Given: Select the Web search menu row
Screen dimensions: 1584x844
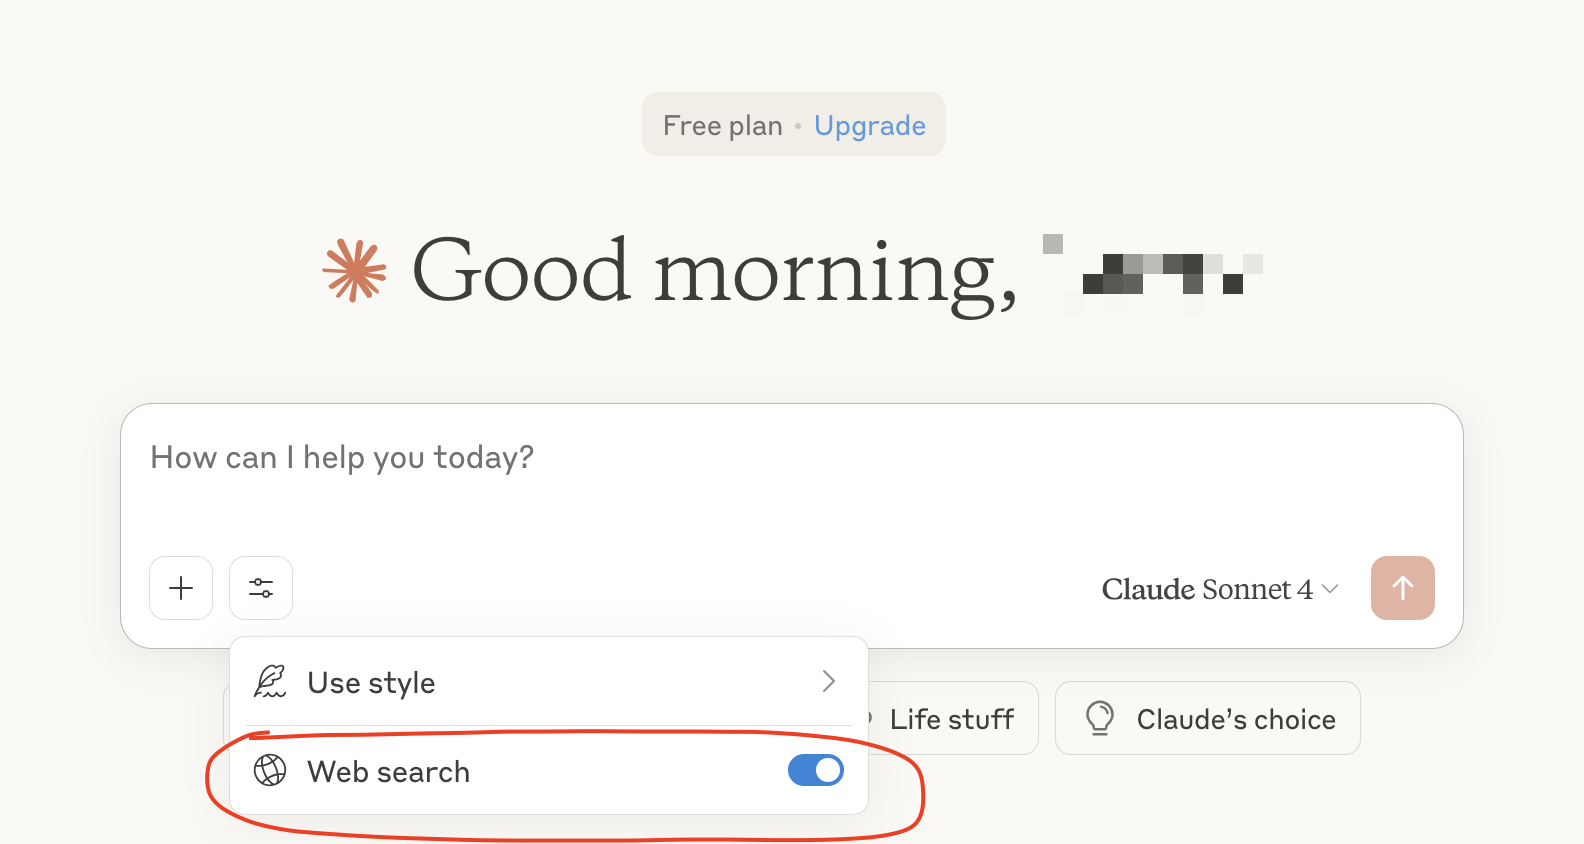Looking at the screenshot, I should coord(549,771).
